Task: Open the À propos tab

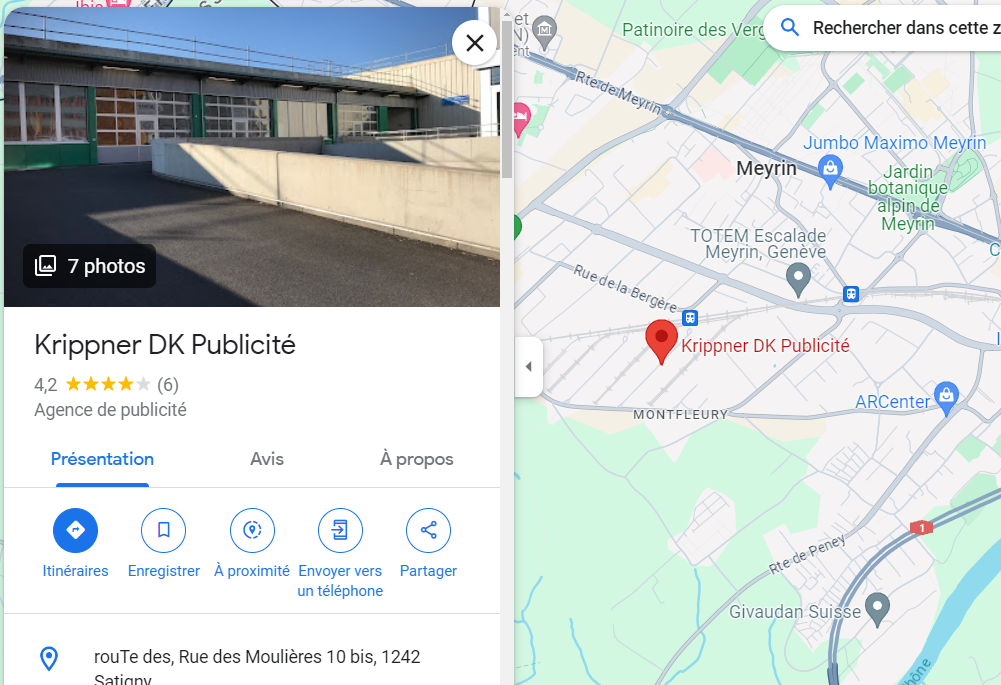Action: click(416, 459)
